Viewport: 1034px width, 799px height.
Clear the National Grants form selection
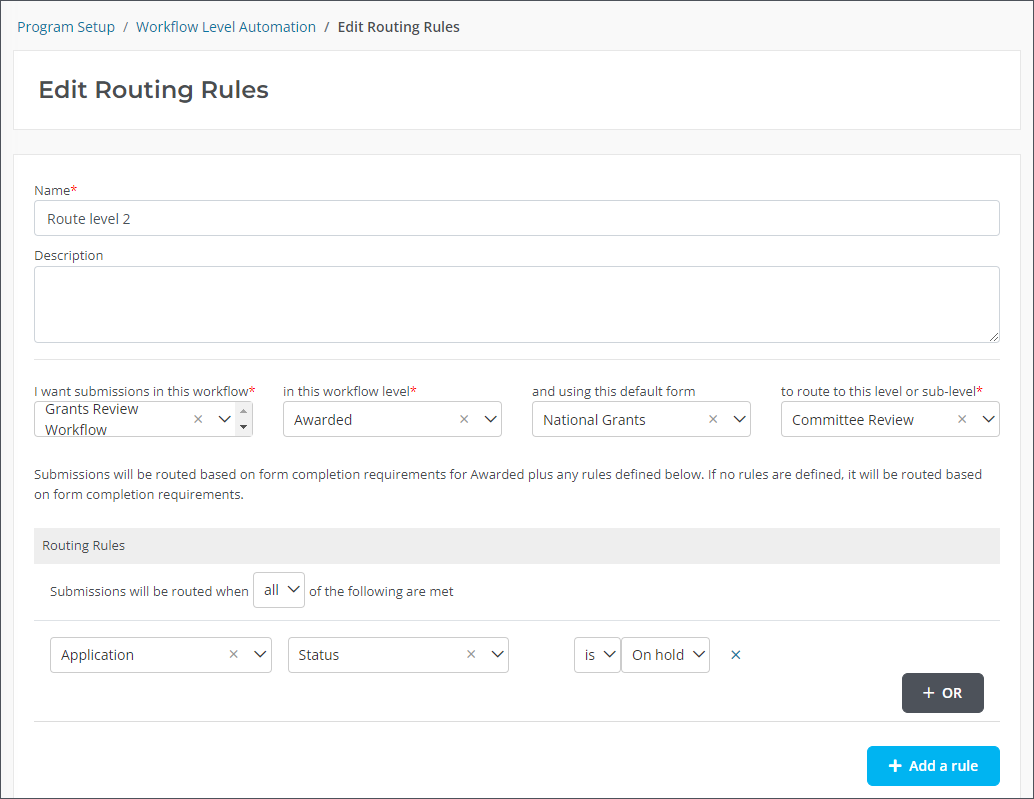713,420
